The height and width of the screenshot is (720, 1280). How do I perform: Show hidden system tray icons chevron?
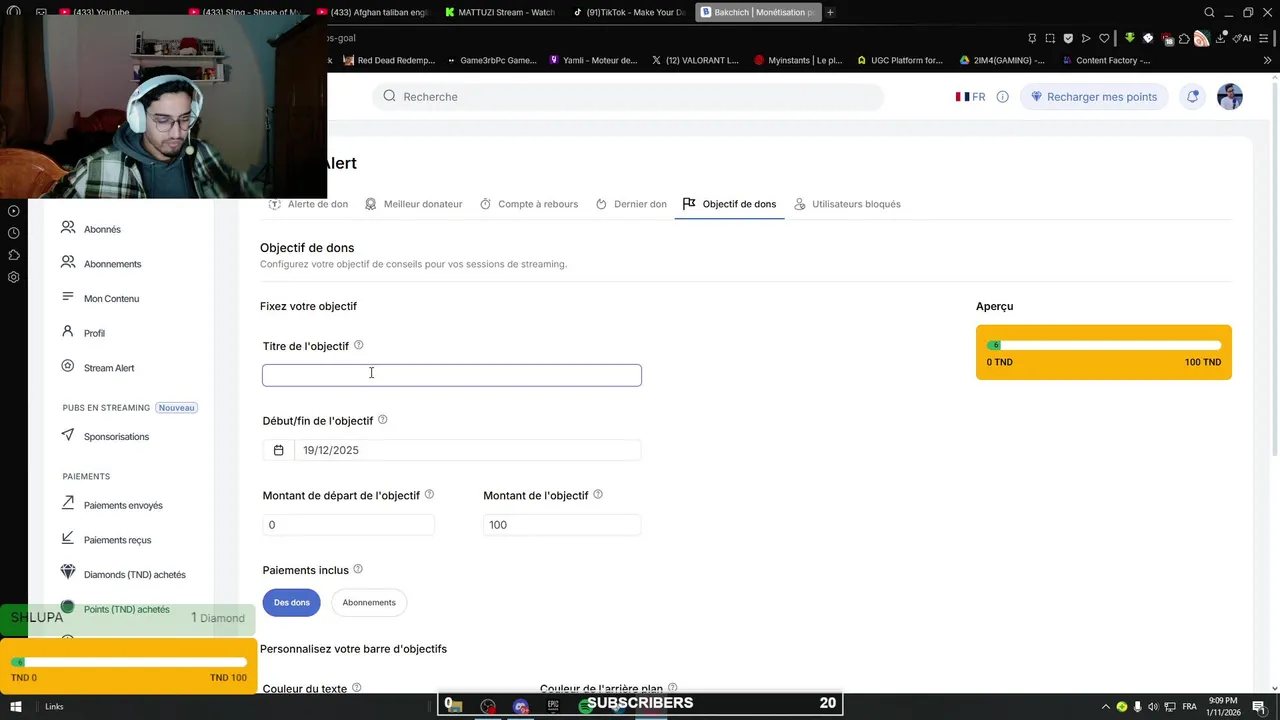click(x=1105, y=706)
